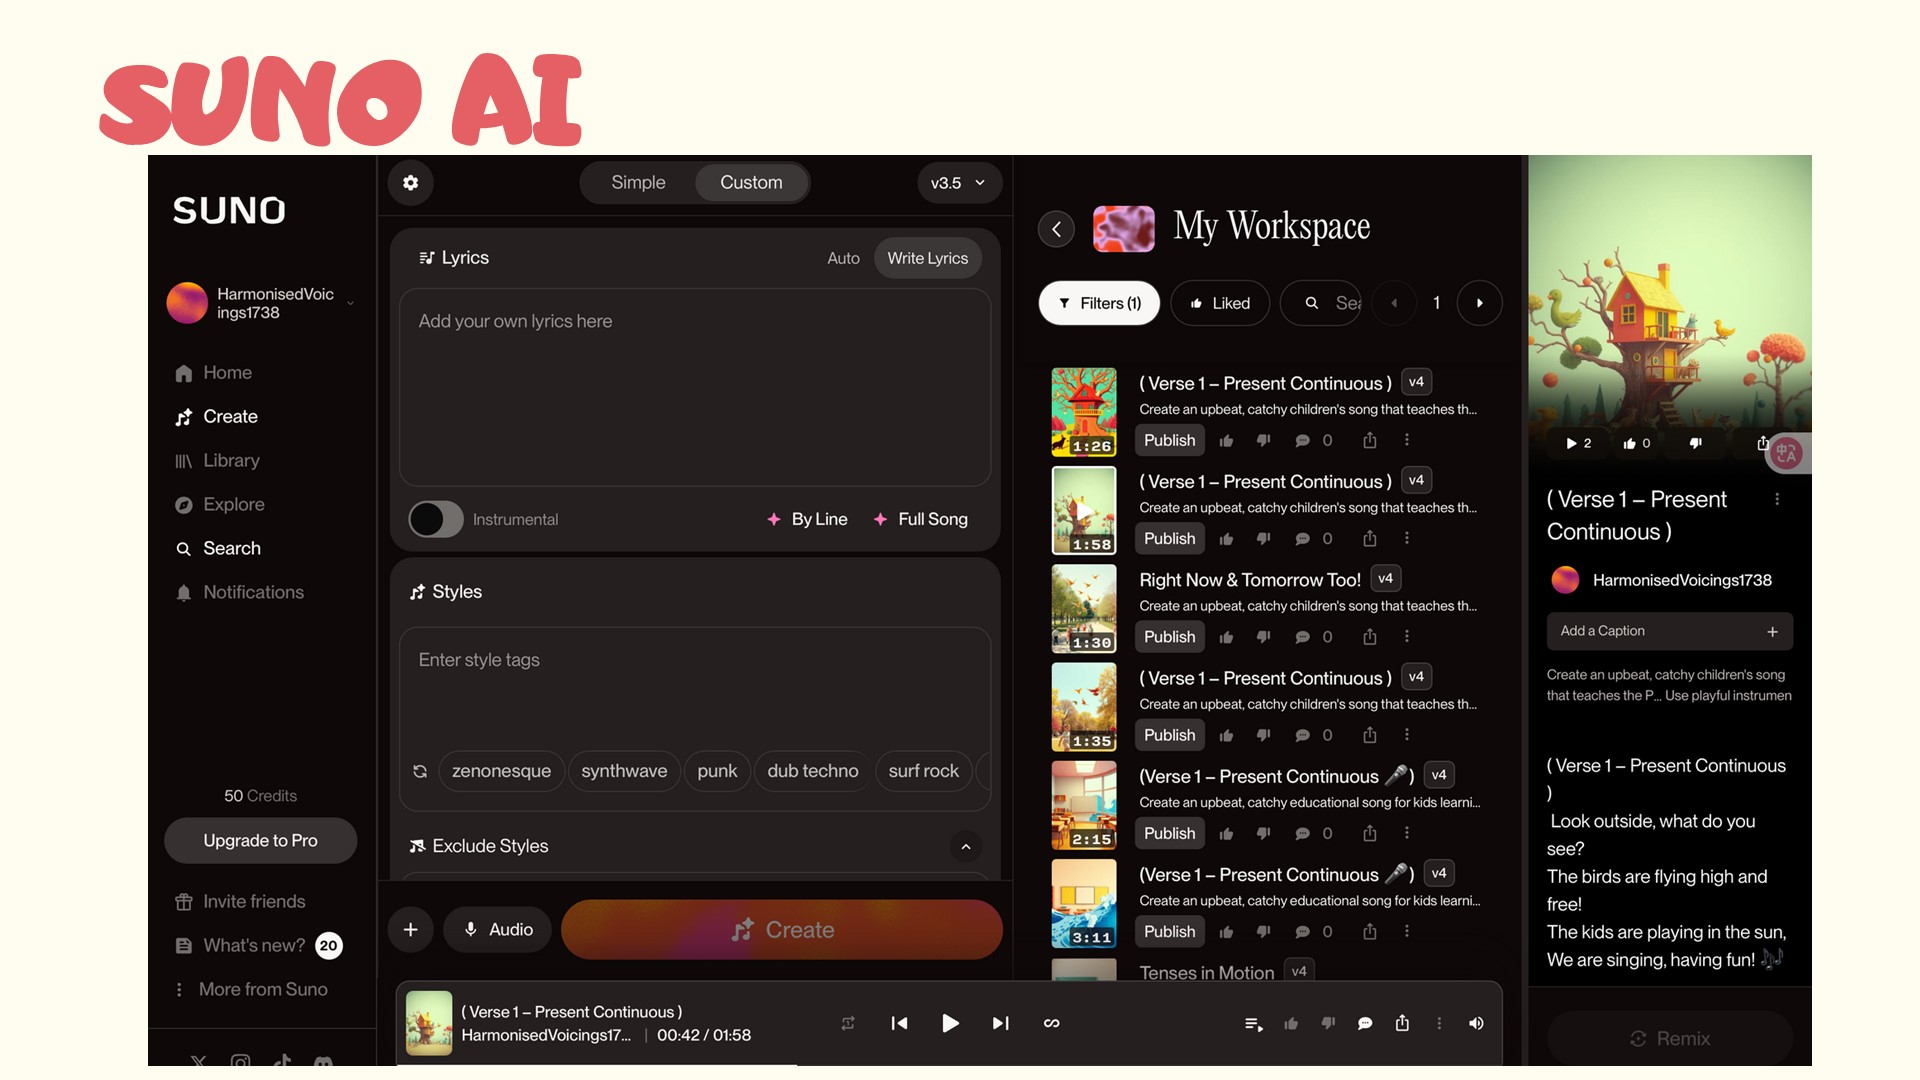This screenshot has height=1080, width=1920.
Task: Play the thumbnail of song lasting 2:15
Action: [x=1084, y=805]
